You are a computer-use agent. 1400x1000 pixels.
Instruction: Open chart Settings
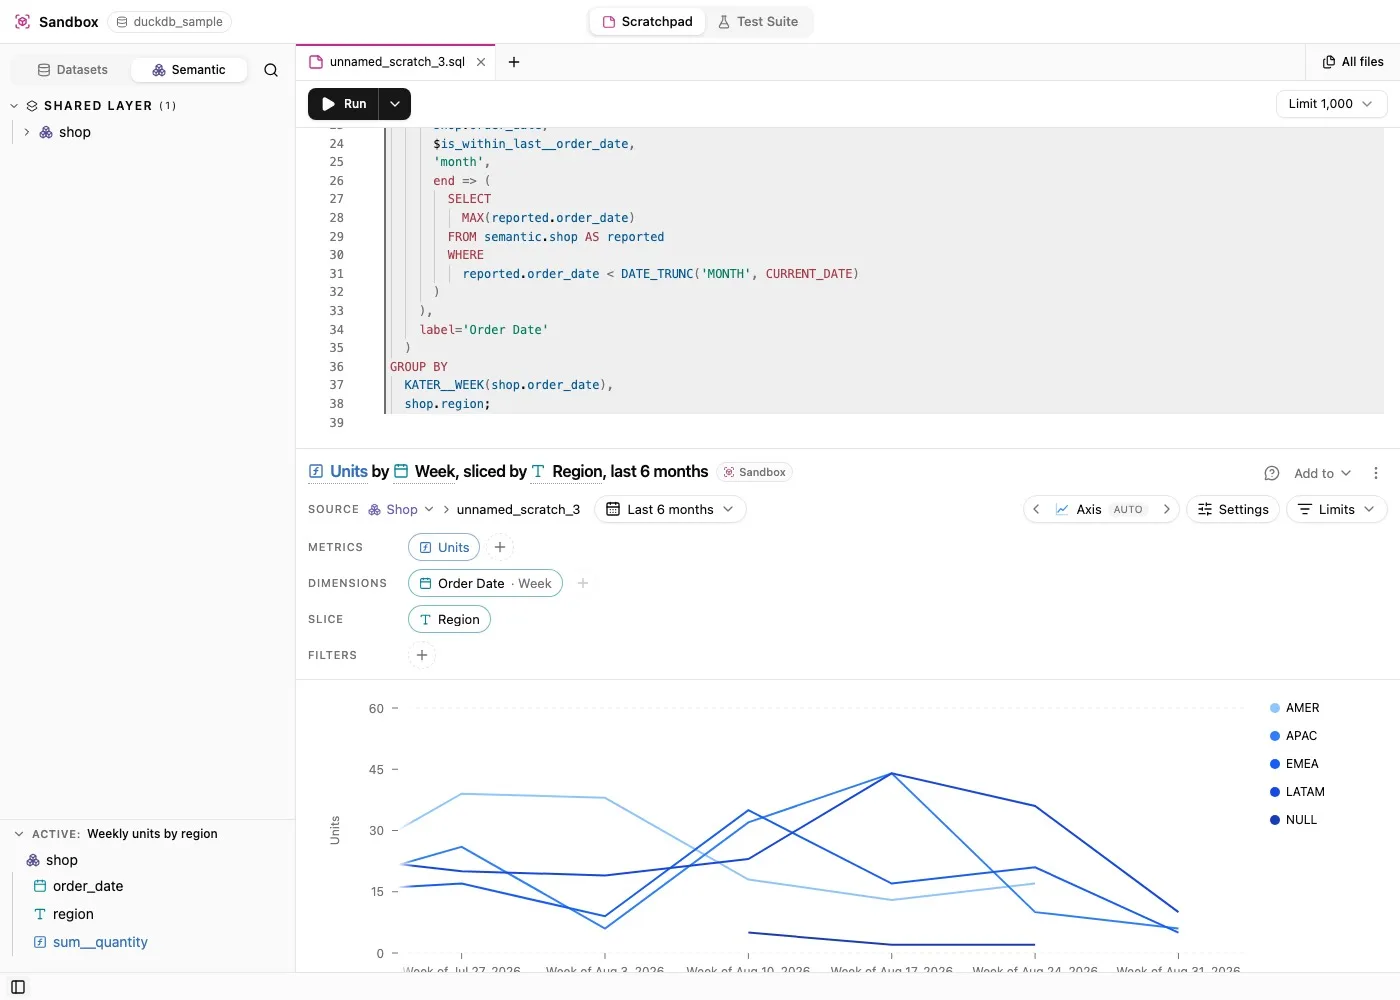(1232, 509)
